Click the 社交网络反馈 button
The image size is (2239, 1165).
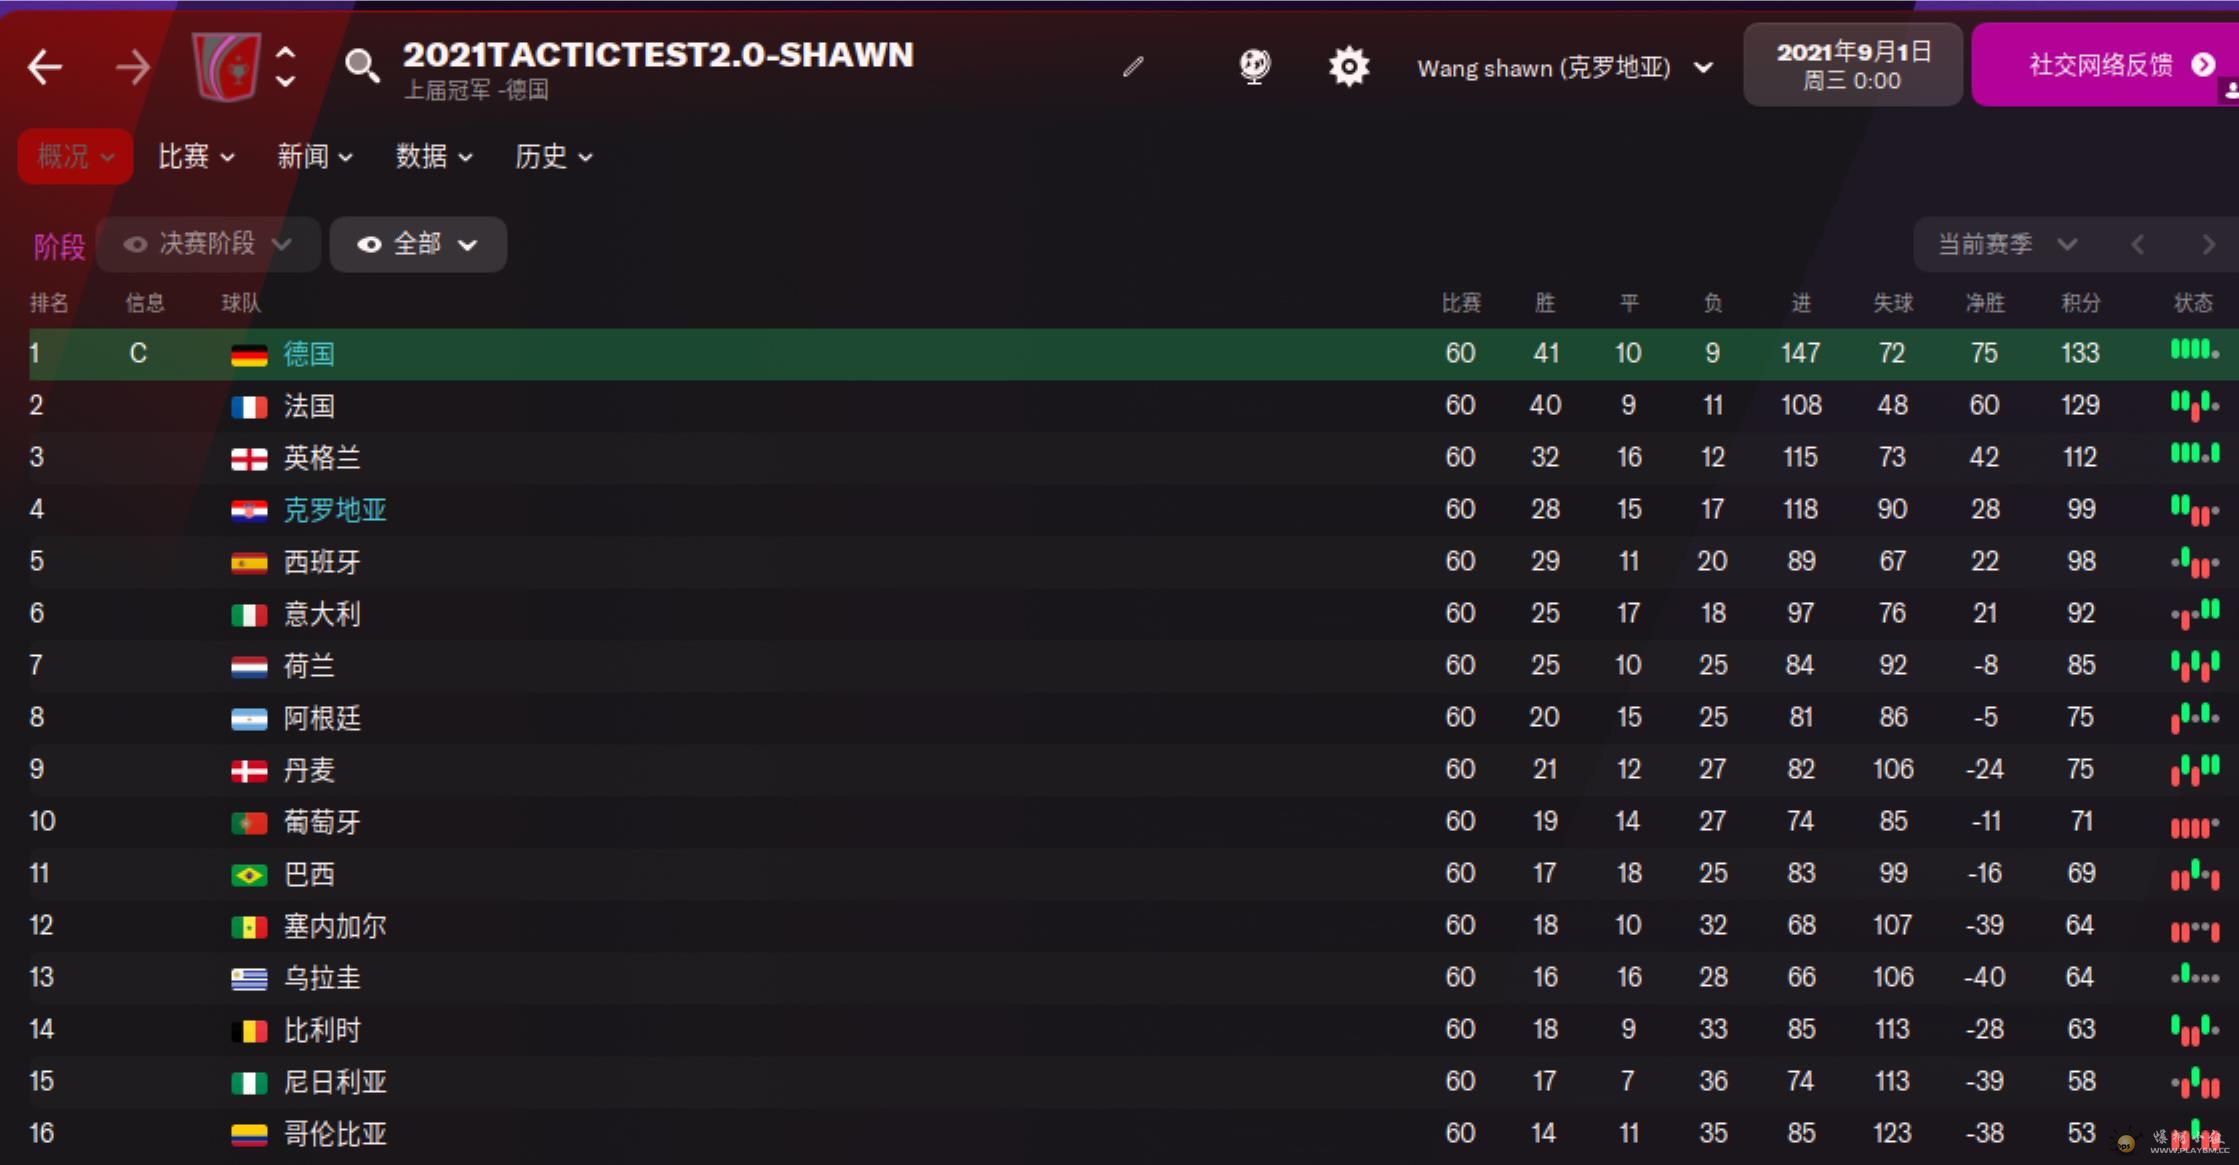(2104, 66)
